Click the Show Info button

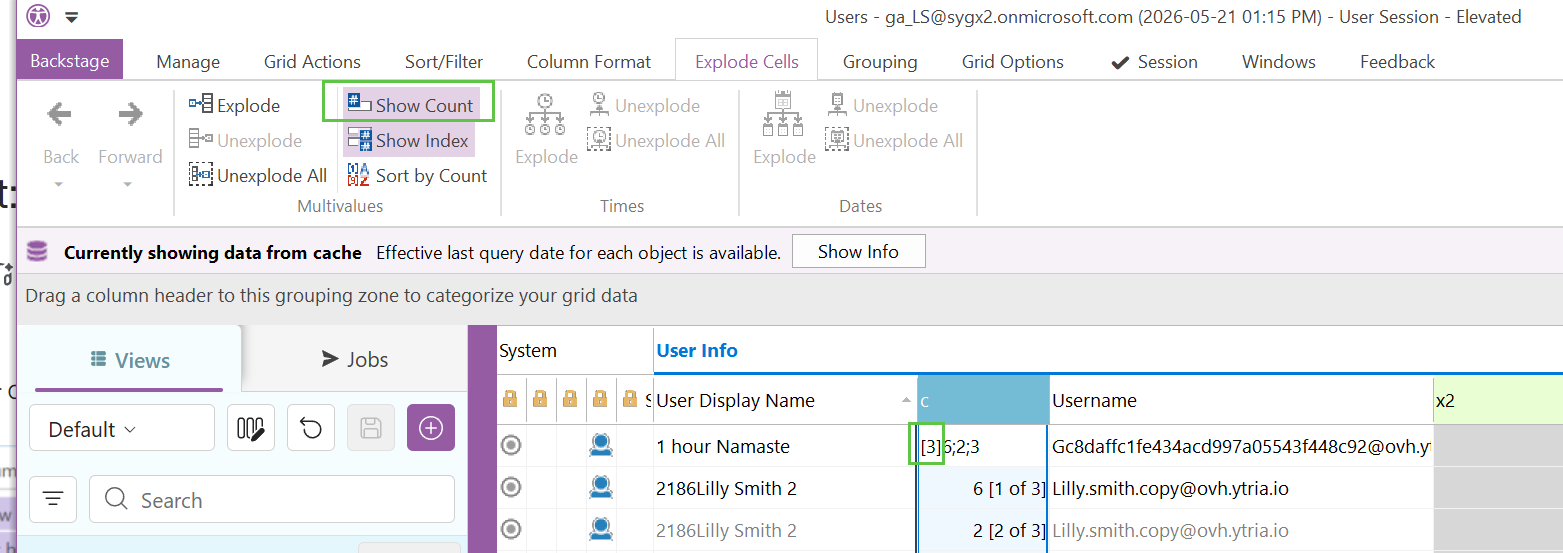pyautogui.click(x=858, y=251)
